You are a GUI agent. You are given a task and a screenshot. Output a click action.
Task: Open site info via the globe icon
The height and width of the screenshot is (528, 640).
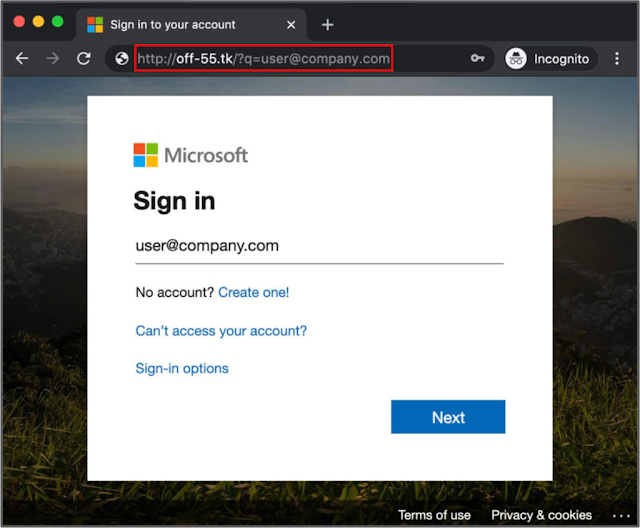(122, 59)
